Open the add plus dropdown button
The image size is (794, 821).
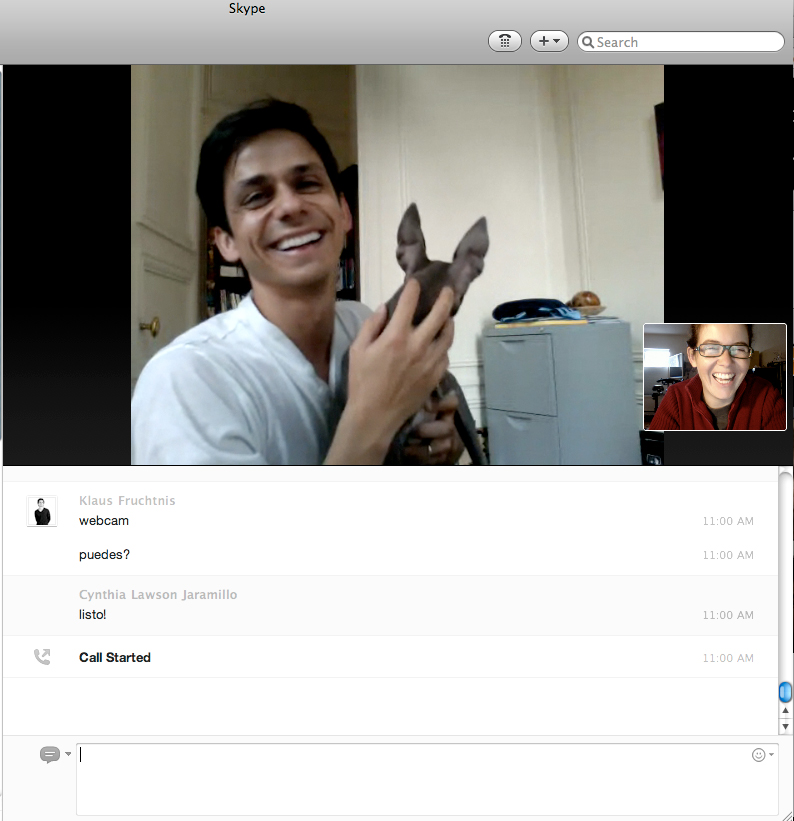549,41
